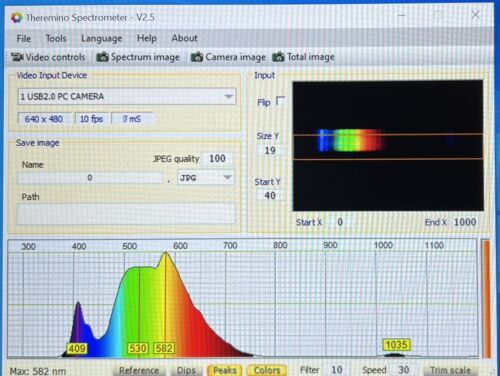Image resolution: width=500 pixels, height=376 pixels.
Task: Toggle the Peaks button off
Action: coord(225,370)
